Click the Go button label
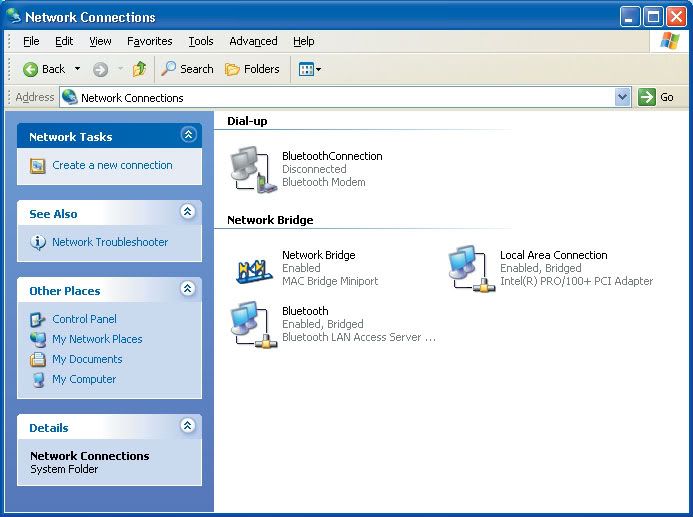 667,97
